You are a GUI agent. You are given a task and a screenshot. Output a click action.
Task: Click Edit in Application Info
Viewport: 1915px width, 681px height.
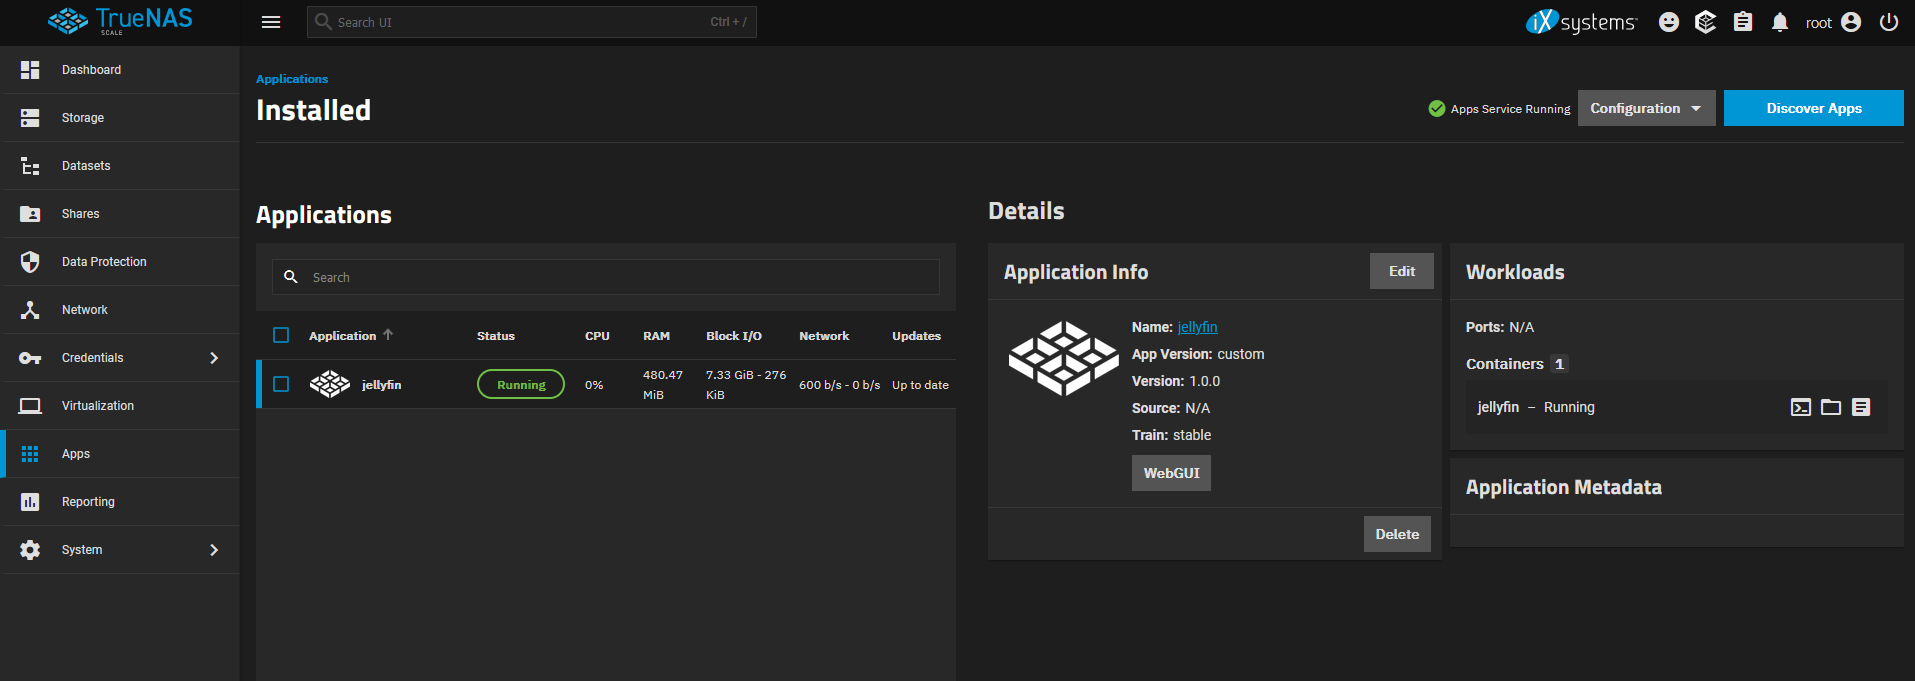(x=1401, y=271)
